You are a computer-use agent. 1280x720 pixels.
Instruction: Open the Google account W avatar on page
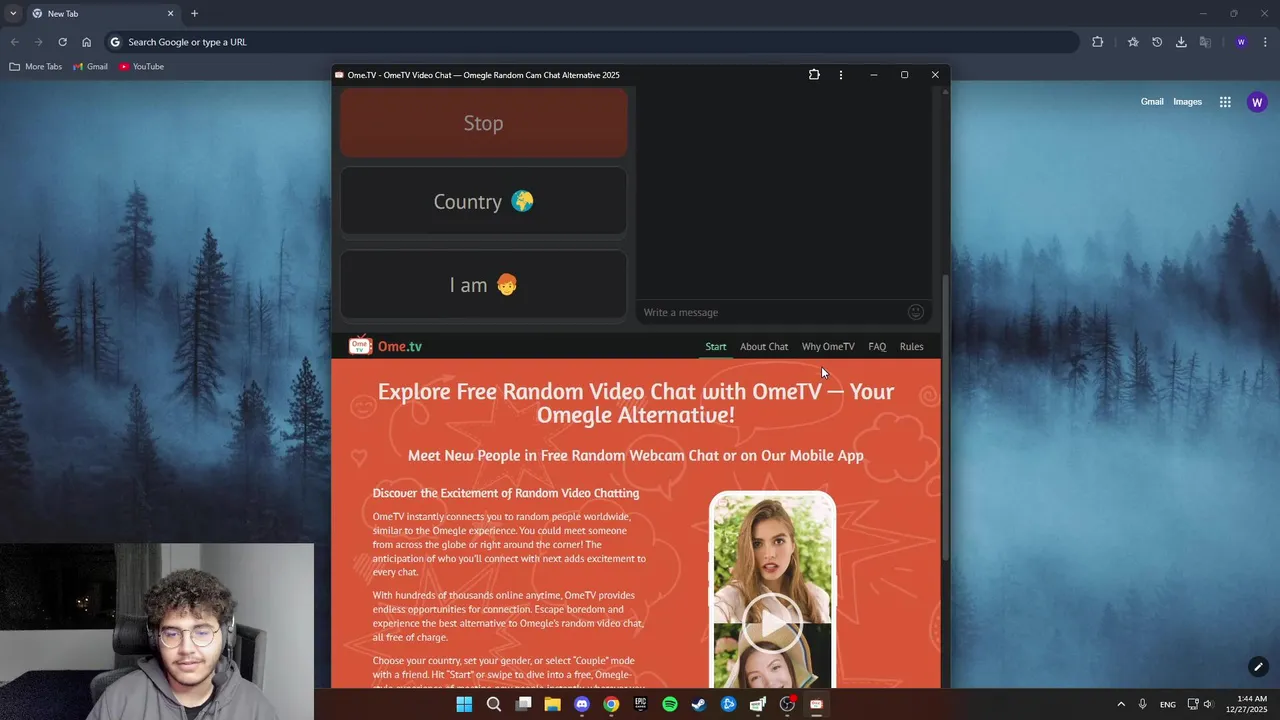coord(1257,102)
